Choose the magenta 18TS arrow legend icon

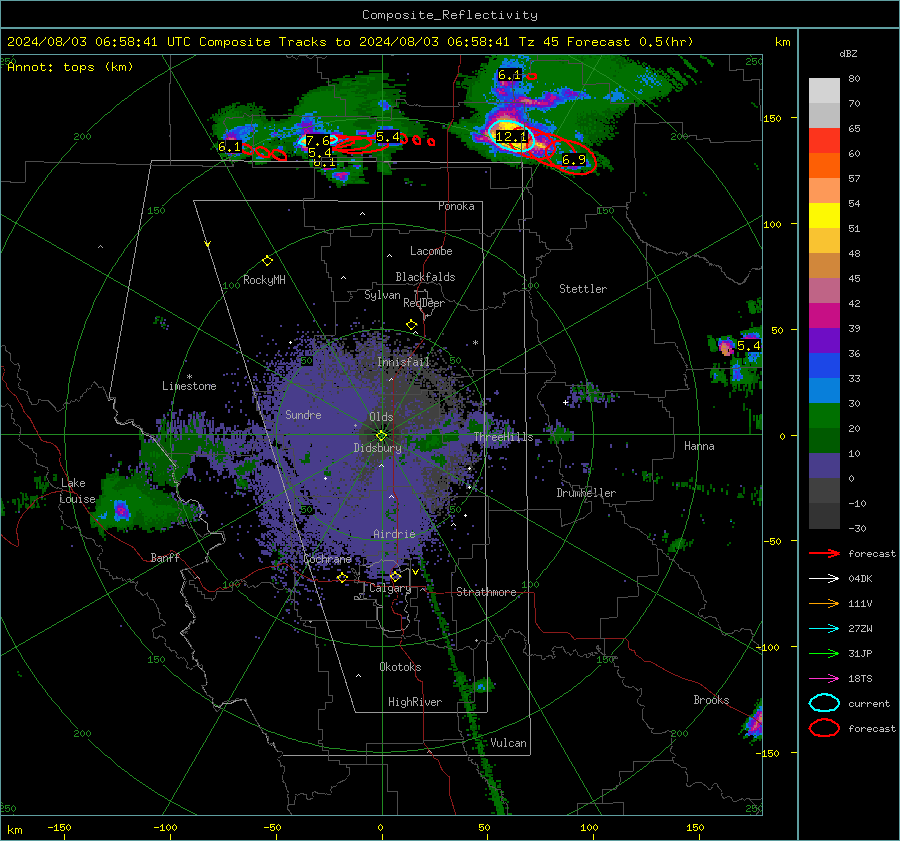824,679
